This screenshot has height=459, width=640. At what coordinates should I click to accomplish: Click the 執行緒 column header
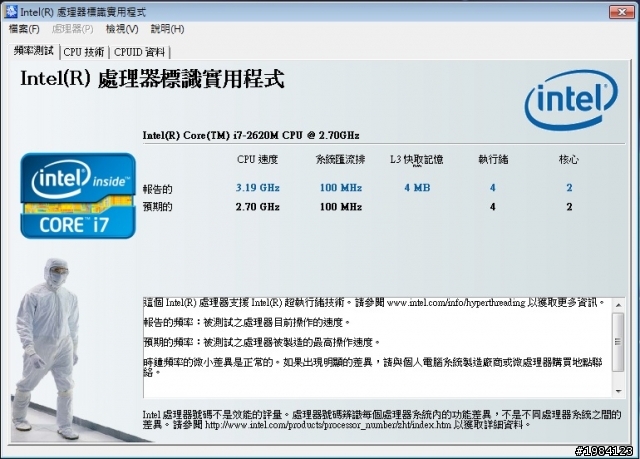click(x=493, y=160)
